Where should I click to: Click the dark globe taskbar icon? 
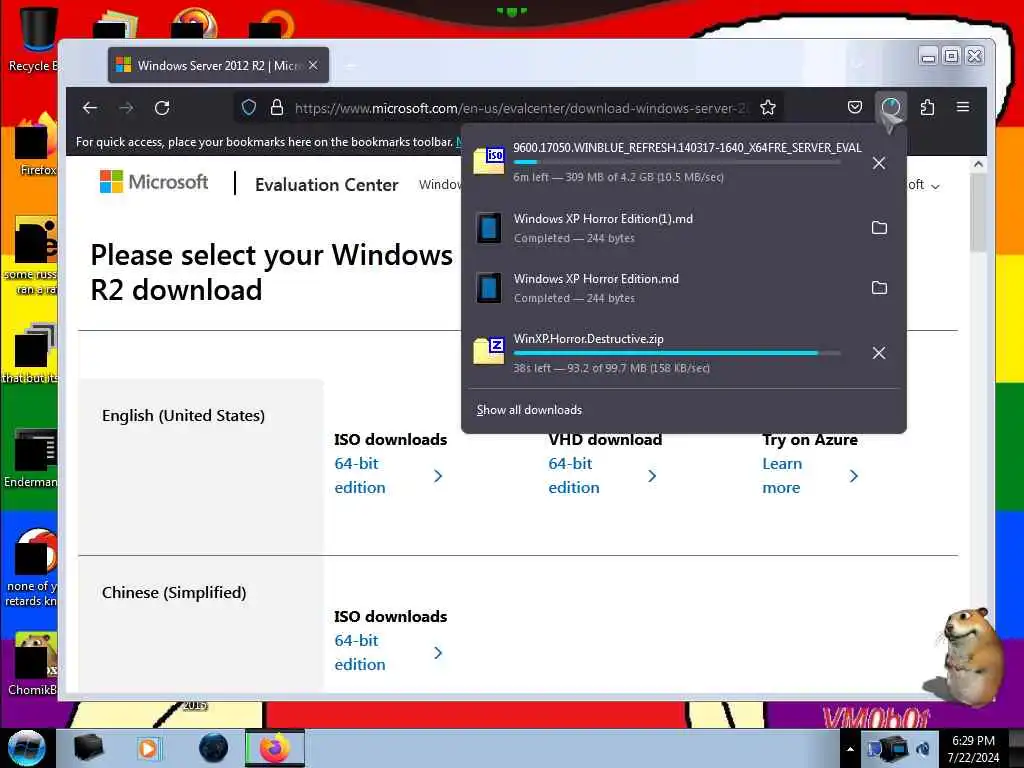click(x=213, y=748)
